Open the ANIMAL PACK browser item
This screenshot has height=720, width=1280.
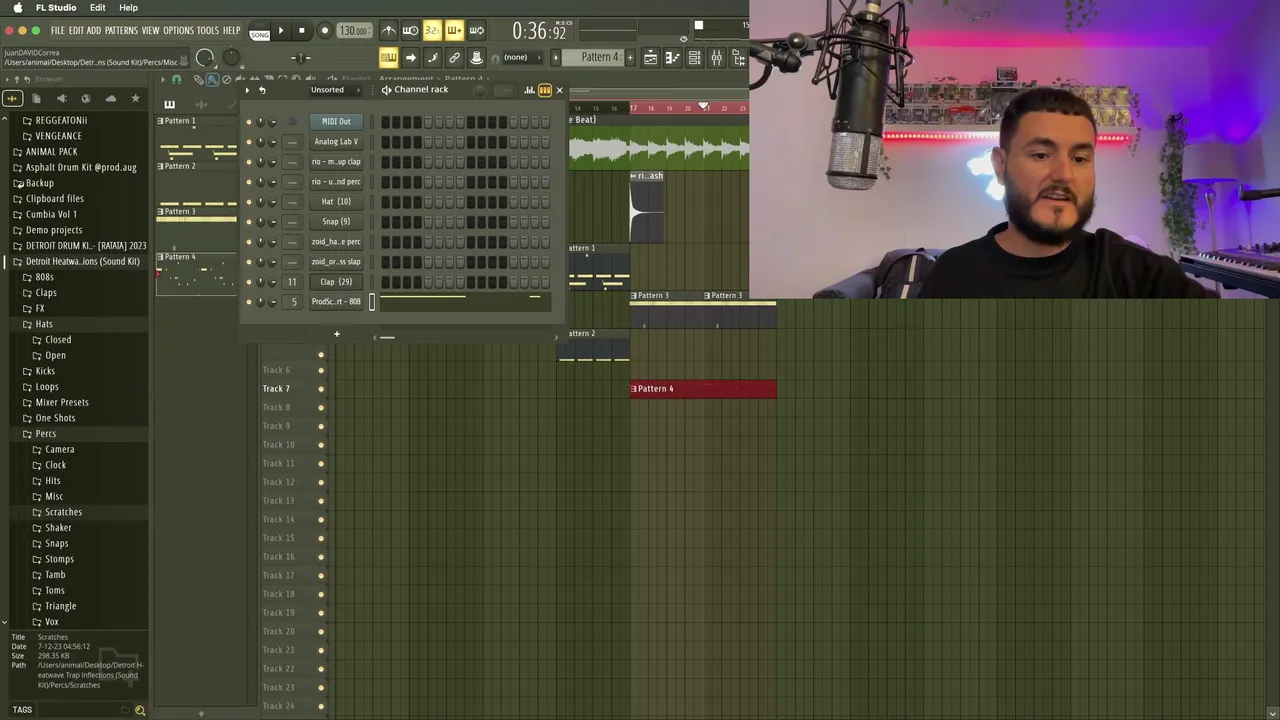[x=51, y=152]
